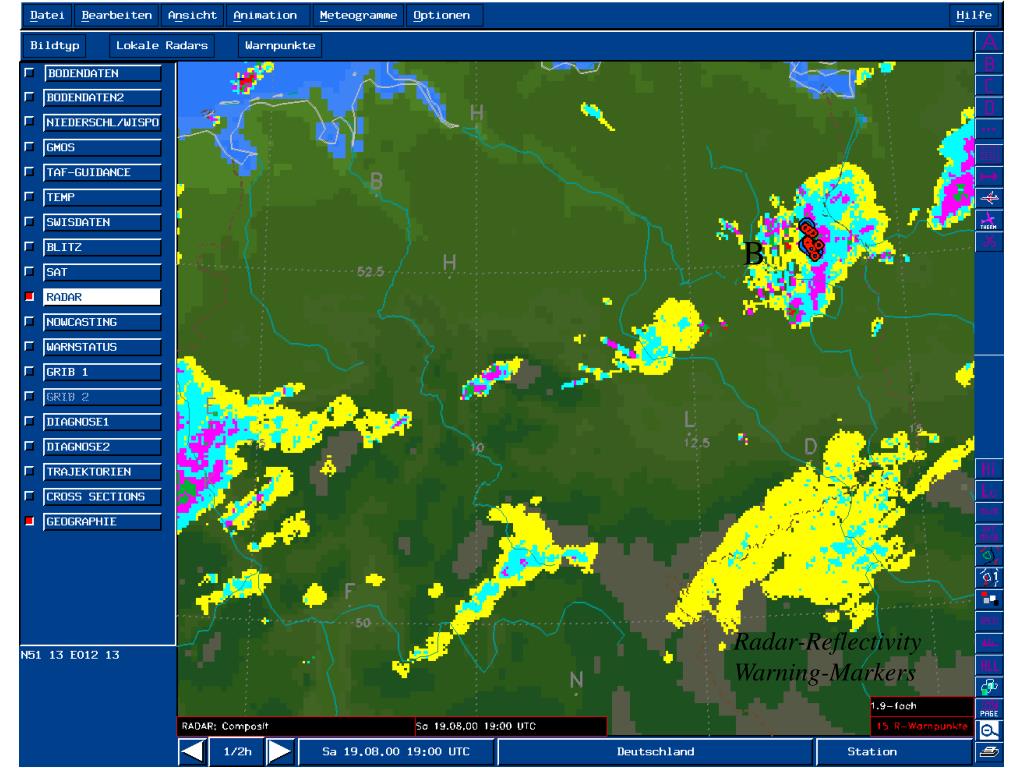The image size is (1024, 768).
Task: Open the Hilfe menu
Action: tap(974, 15)
